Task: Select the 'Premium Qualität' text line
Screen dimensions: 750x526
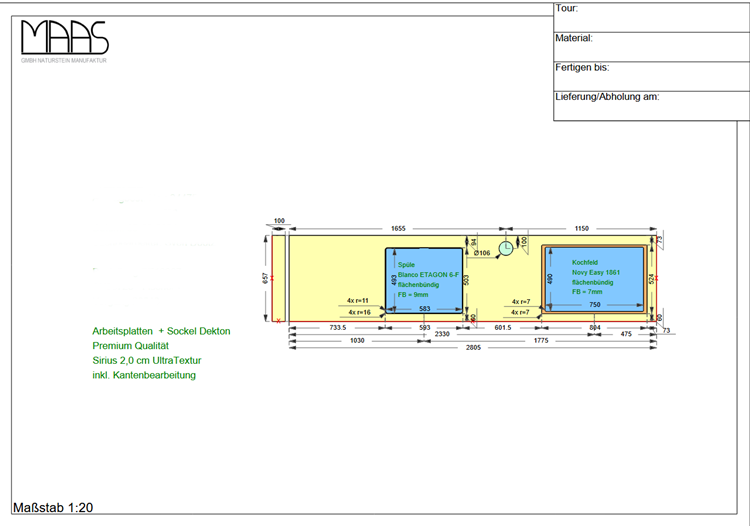Action: coord(131,346)
